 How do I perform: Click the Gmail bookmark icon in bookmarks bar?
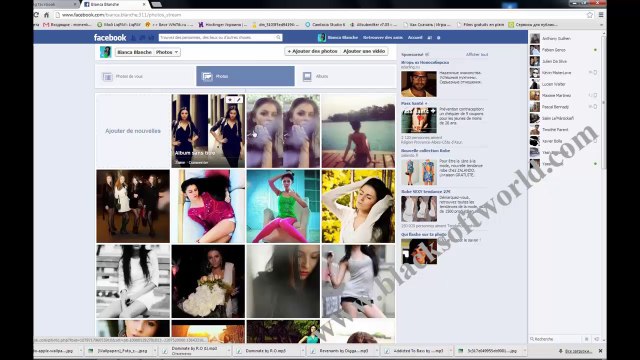coord(46,24)
